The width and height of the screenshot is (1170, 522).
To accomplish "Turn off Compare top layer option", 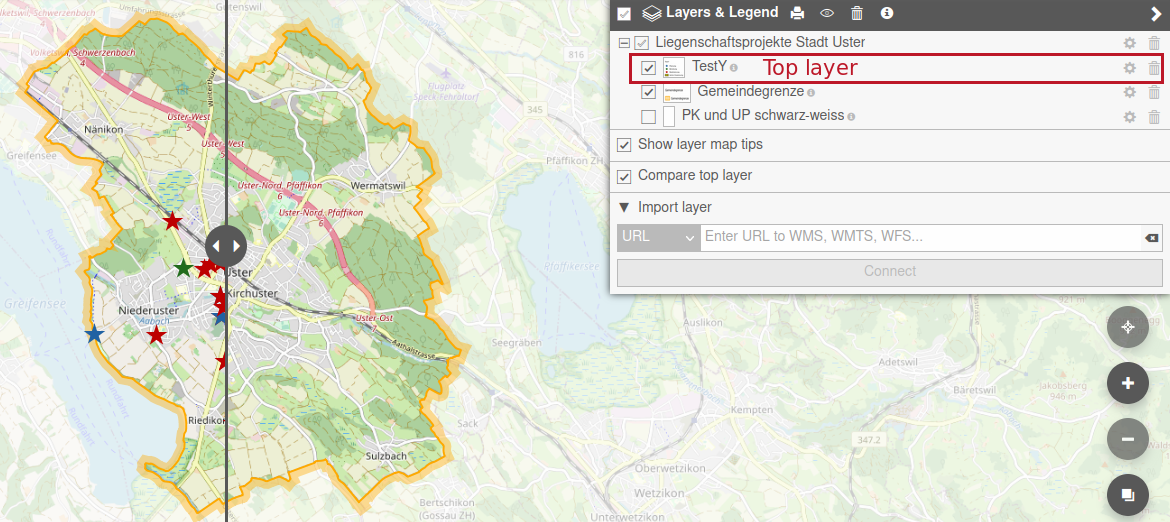I will [x=625, y=177].
